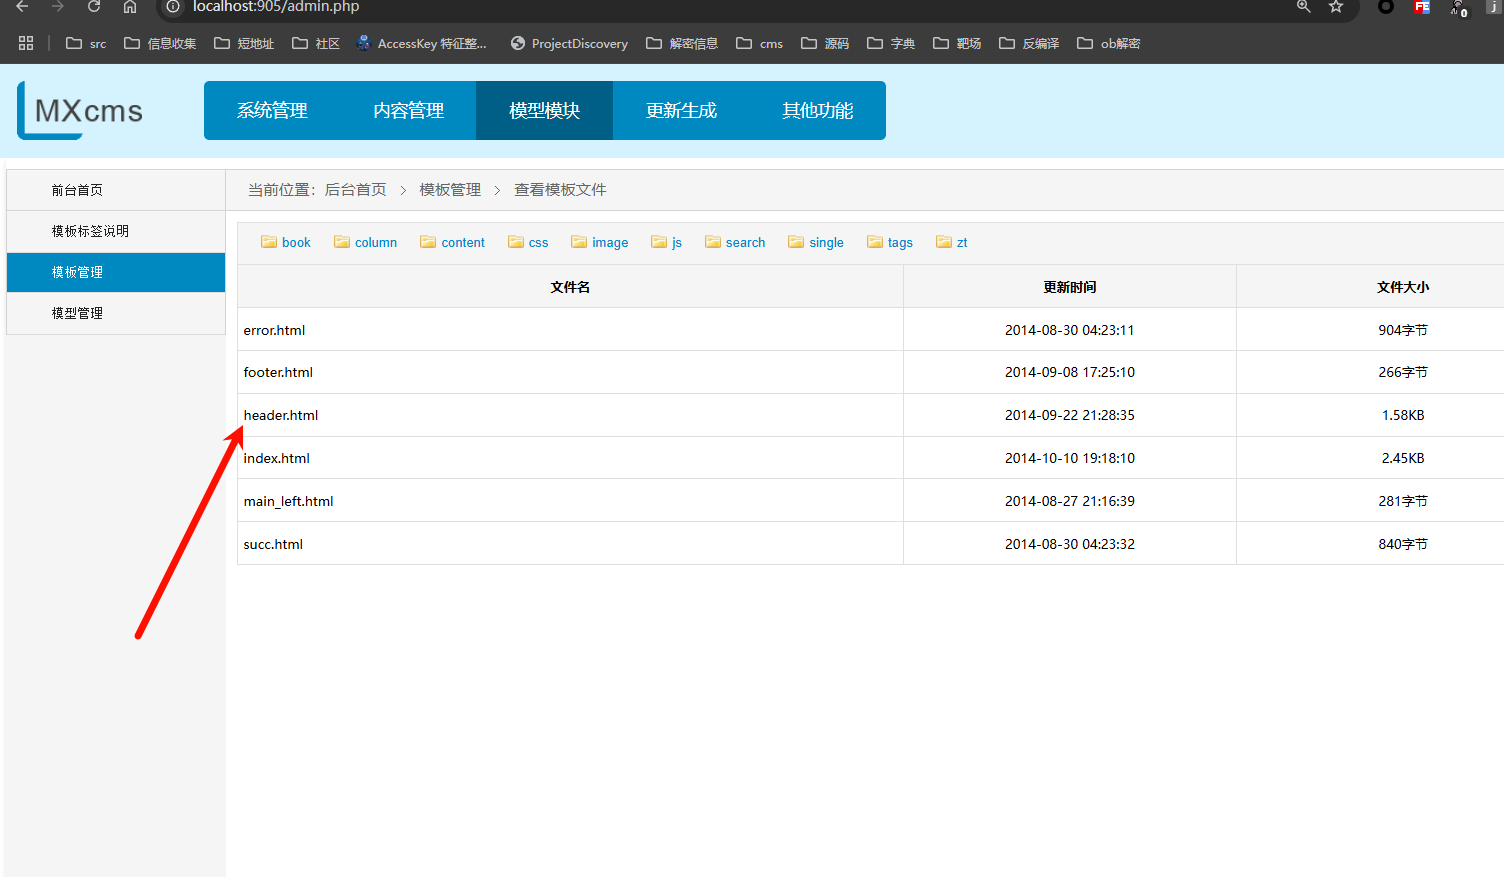Open the 系统管理 top menu

[x=272, y=110]
